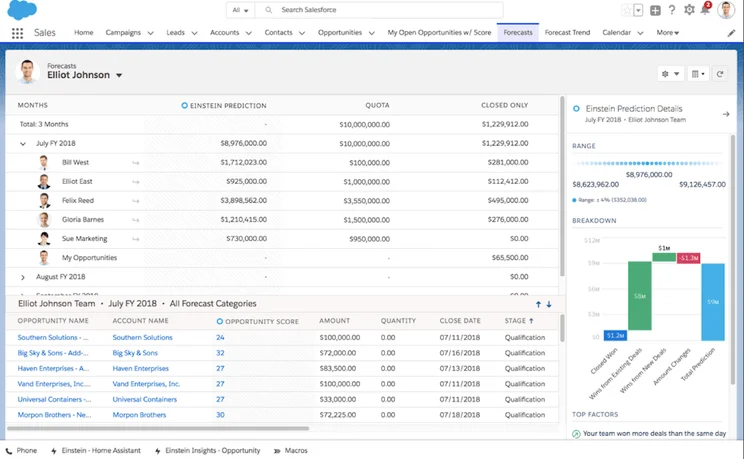
Task: Jump to Gloria Barnes's forecast arrow icon
Action: (136, 220)
